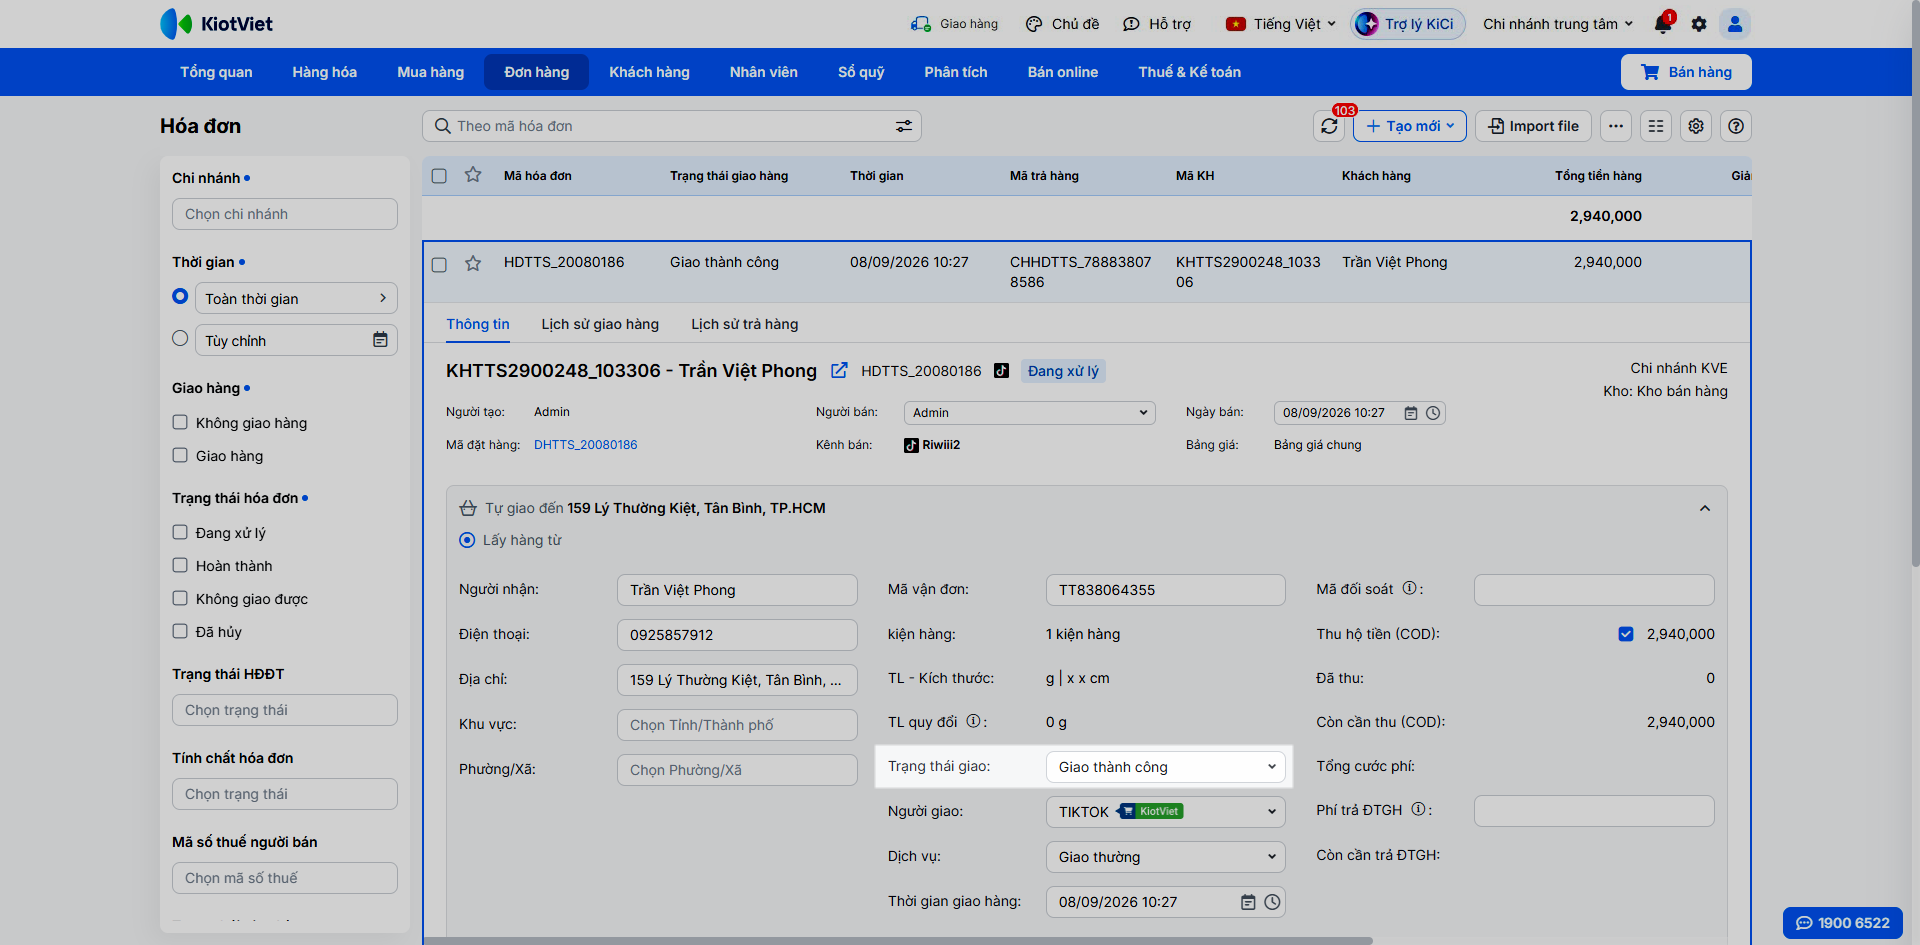The width and height of the screenshot is (1920, 945).
Task: Click the notification bell icon
Action: 1663,24
